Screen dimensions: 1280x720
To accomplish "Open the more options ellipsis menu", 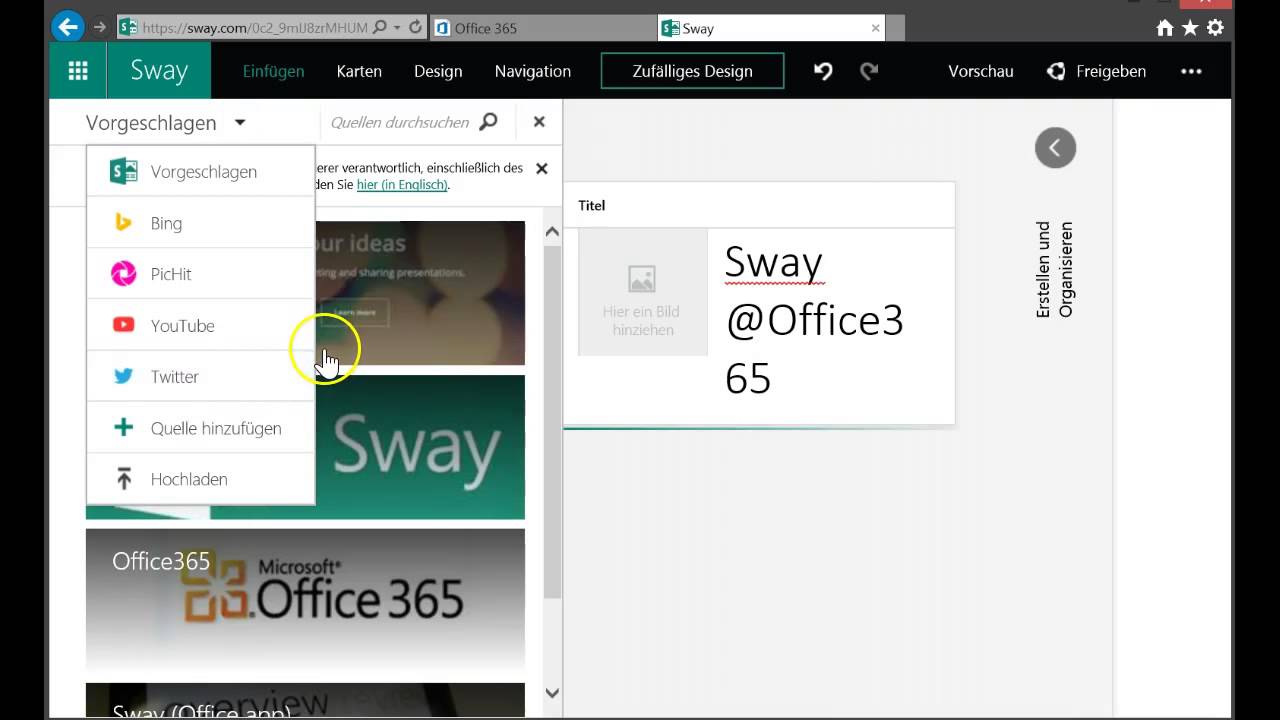I will (1191, 71).
